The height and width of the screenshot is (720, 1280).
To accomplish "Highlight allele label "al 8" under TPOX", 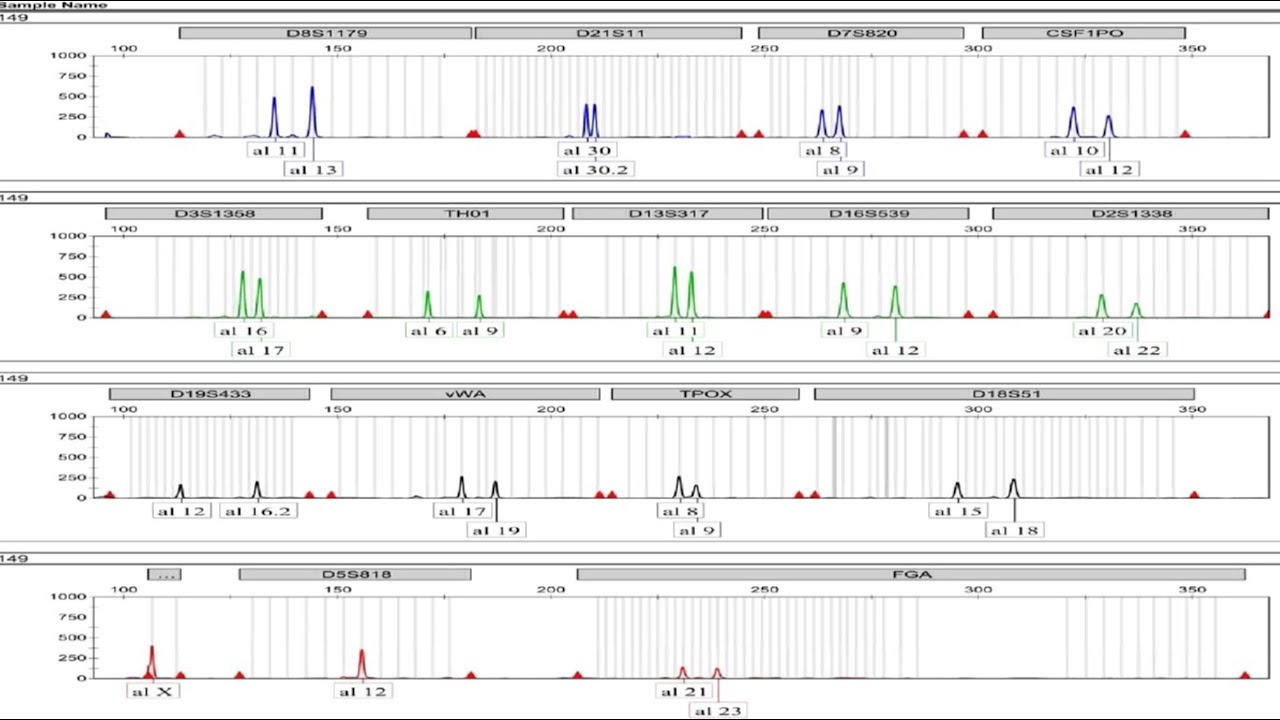I will tap(680, 511).
